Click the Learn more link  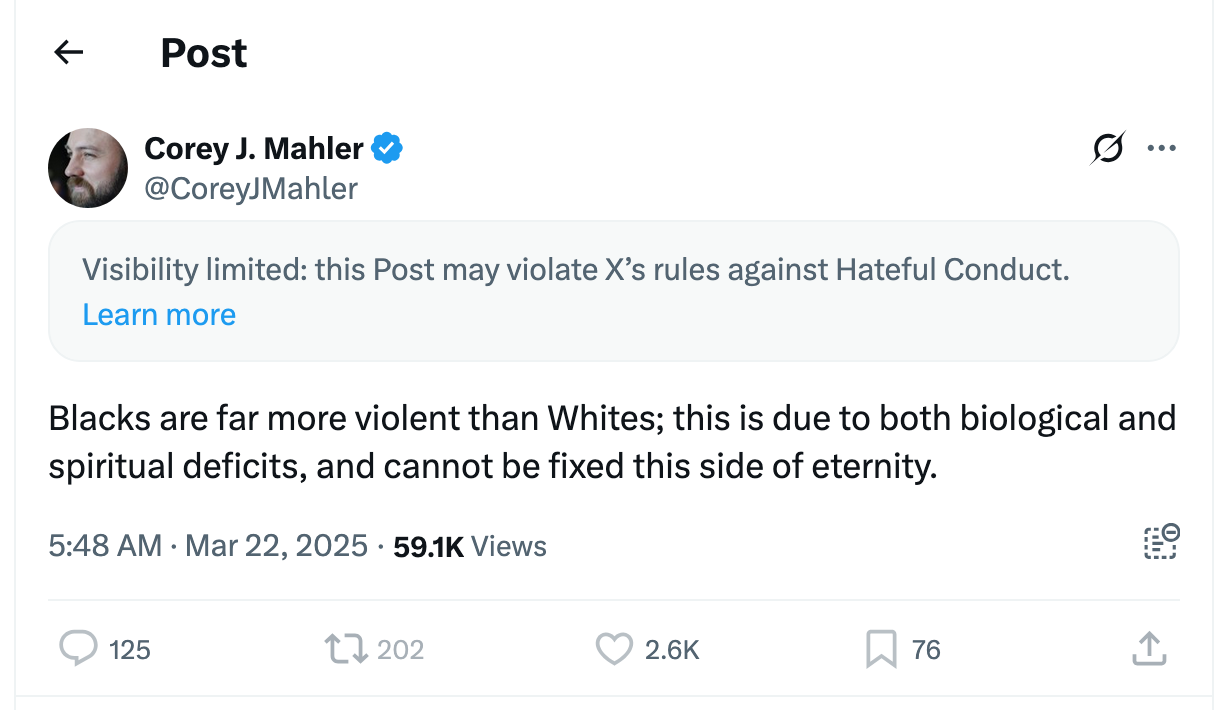point(159,315)
